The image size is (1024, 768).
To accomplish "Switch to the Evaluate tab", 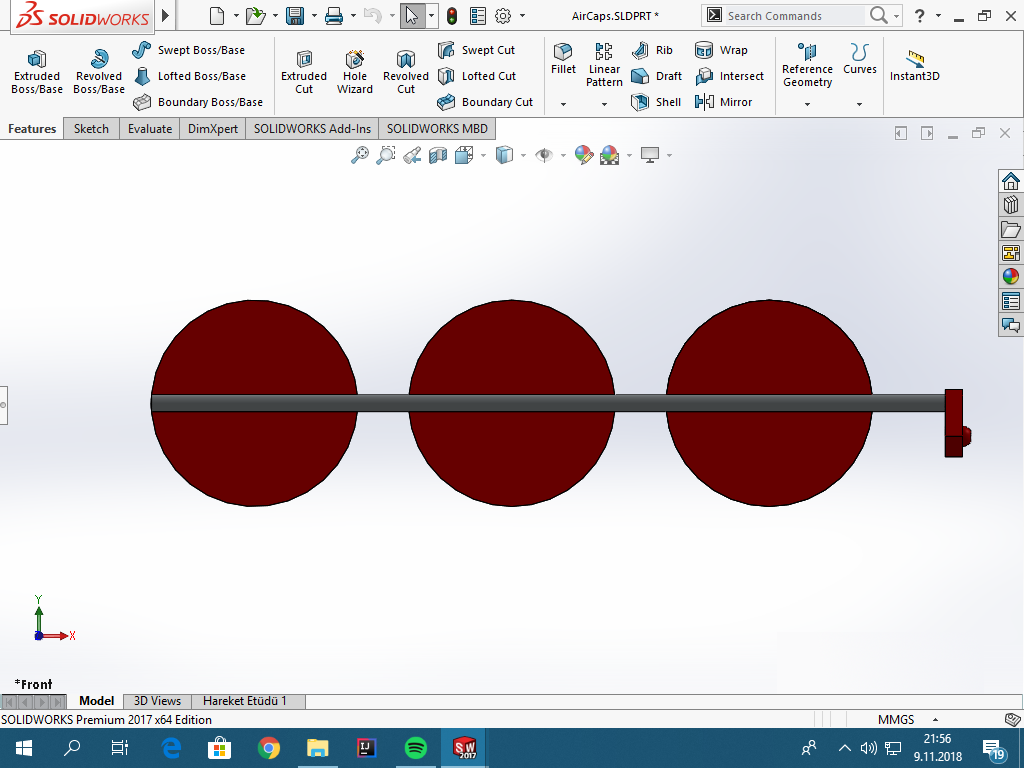I will coord(150,129).
